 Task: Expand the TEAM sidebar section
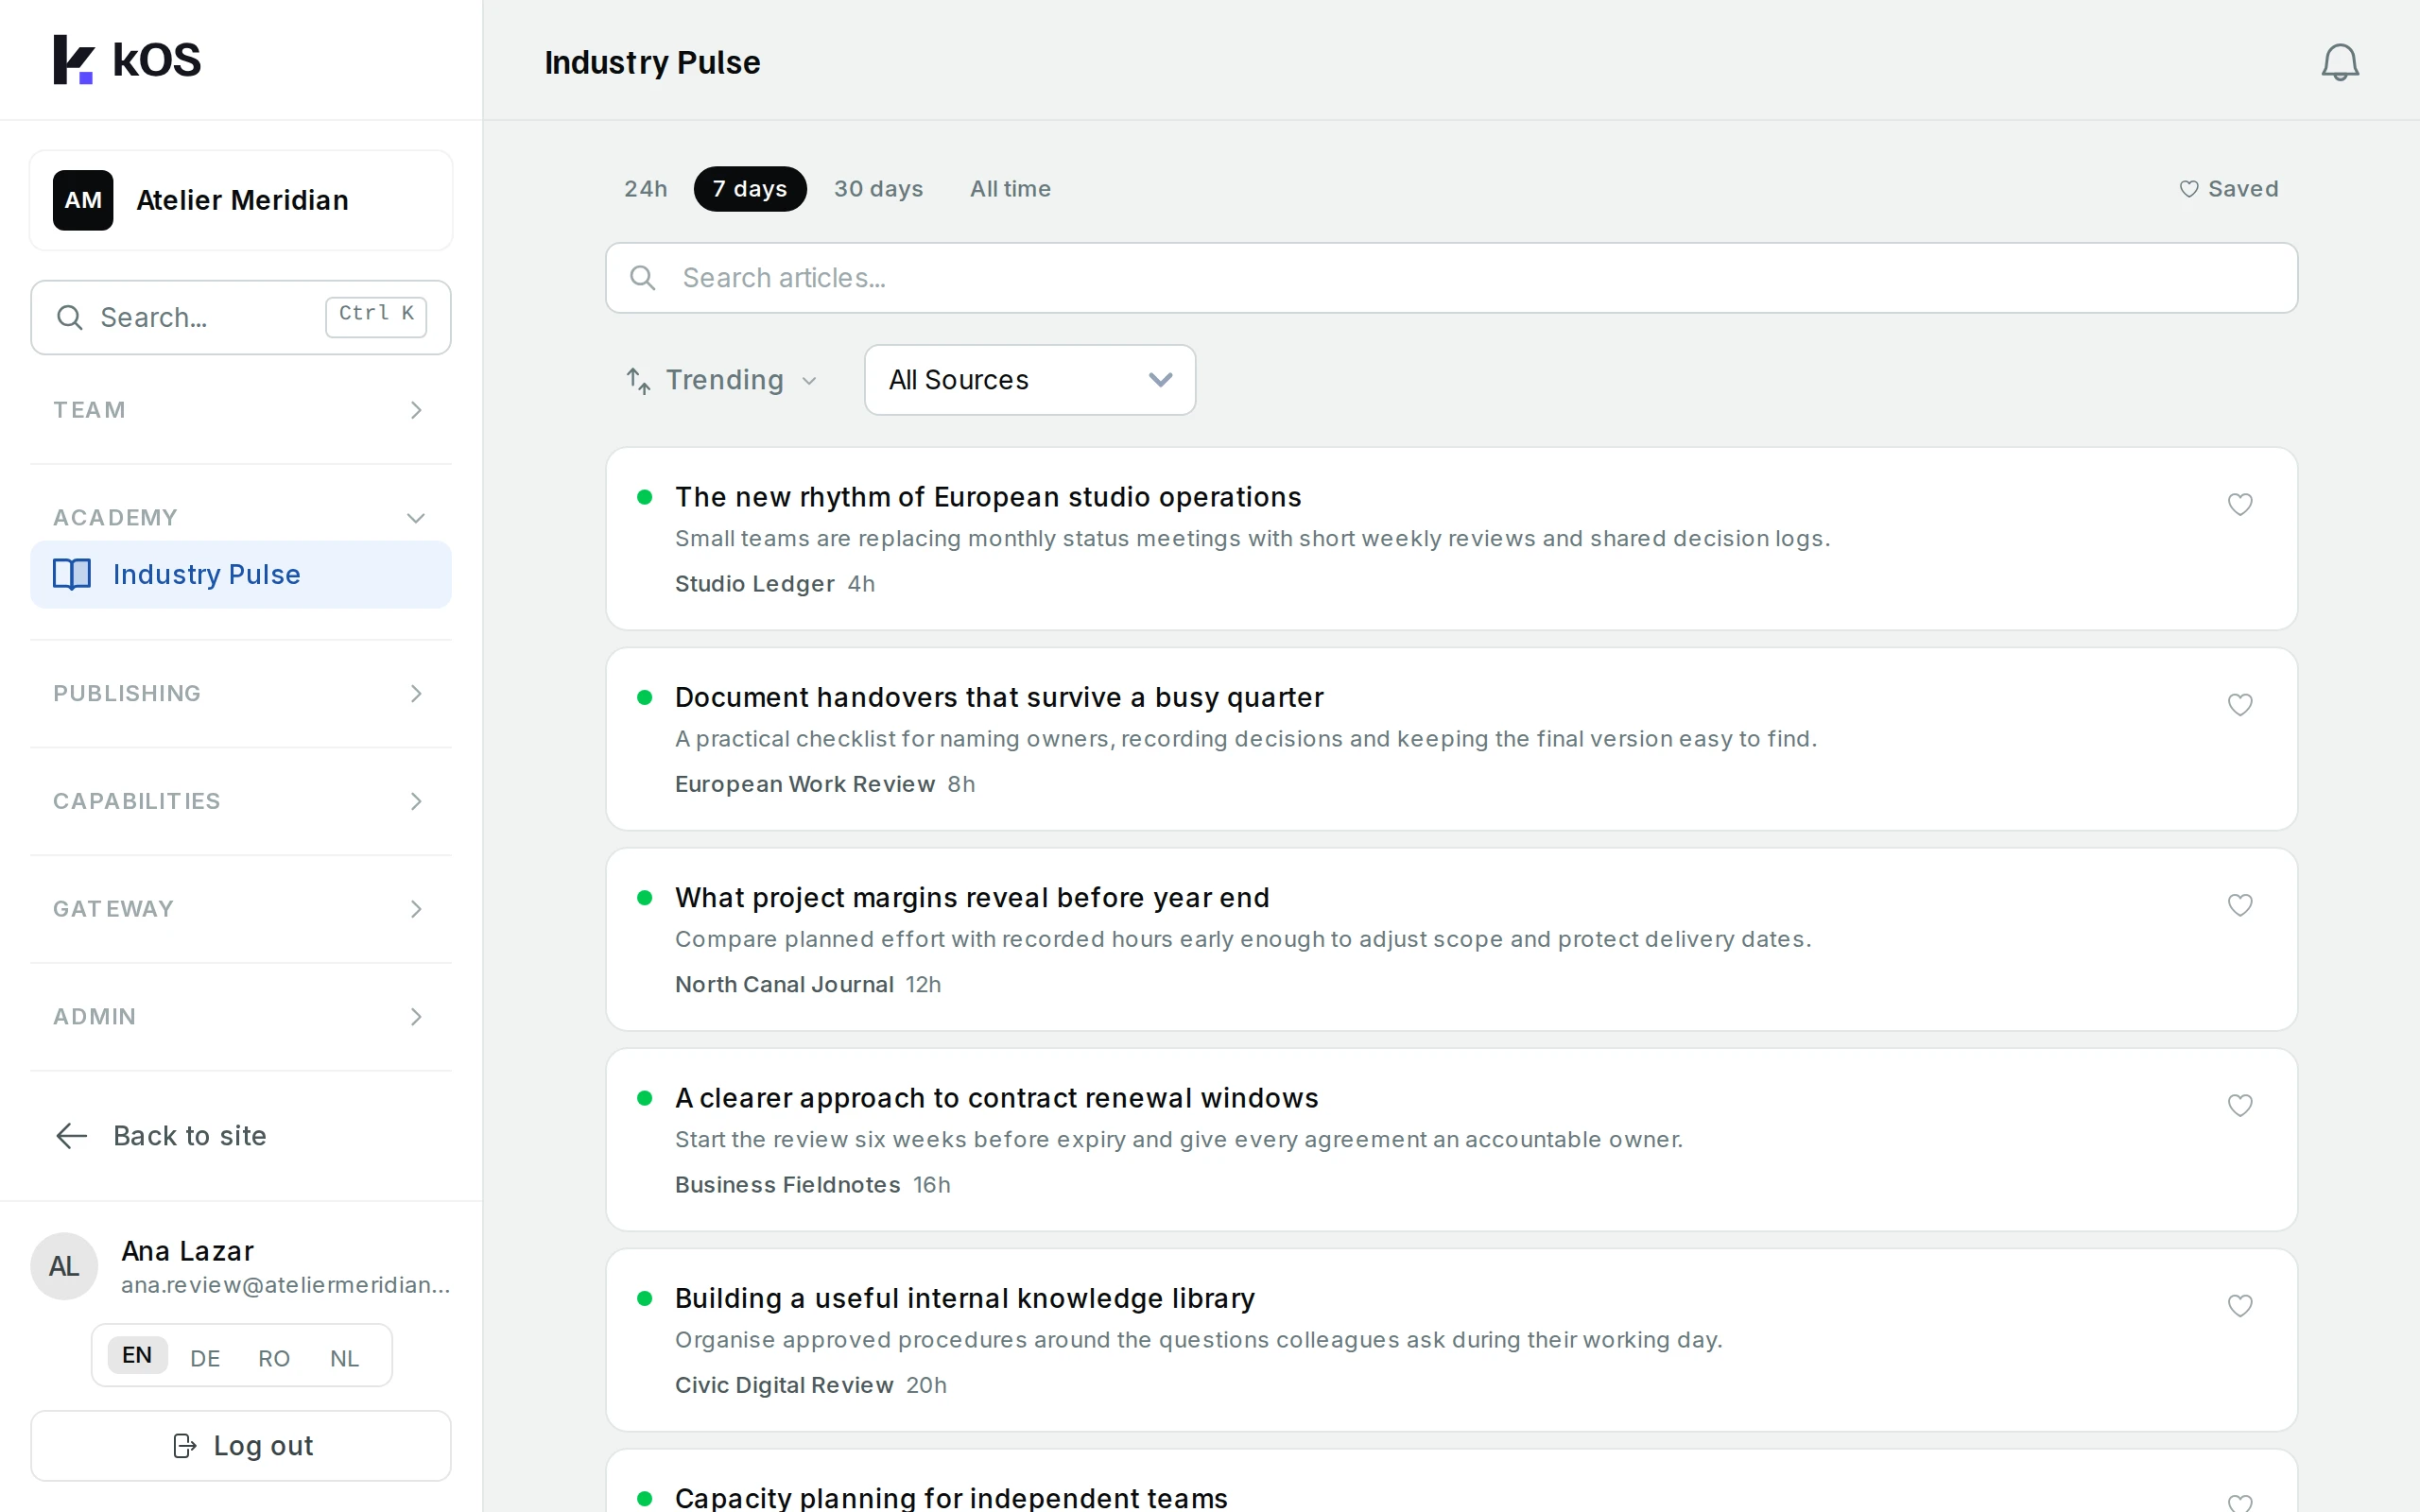[x=241, y=410]
